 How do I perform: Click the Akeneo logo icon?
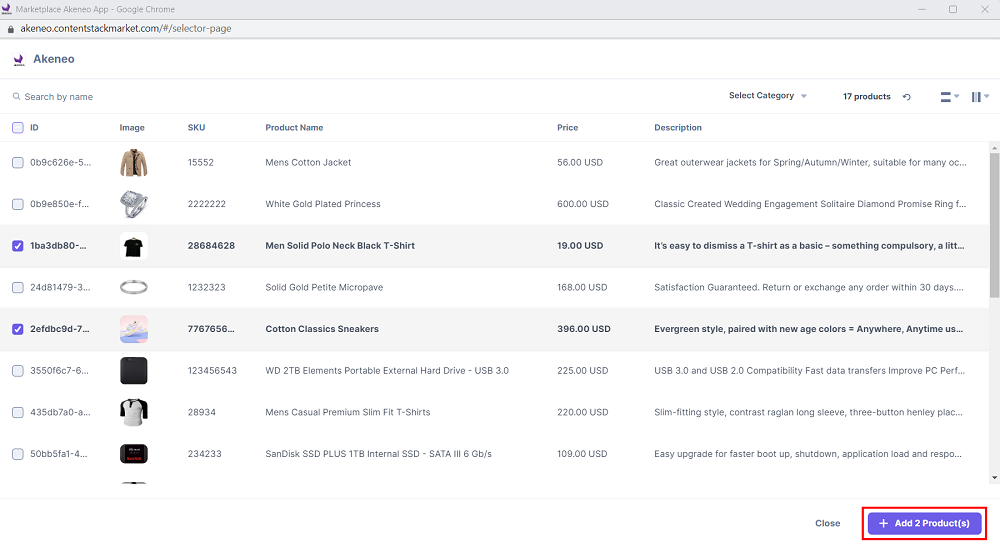pyautogui.click(x=18, y=60)
